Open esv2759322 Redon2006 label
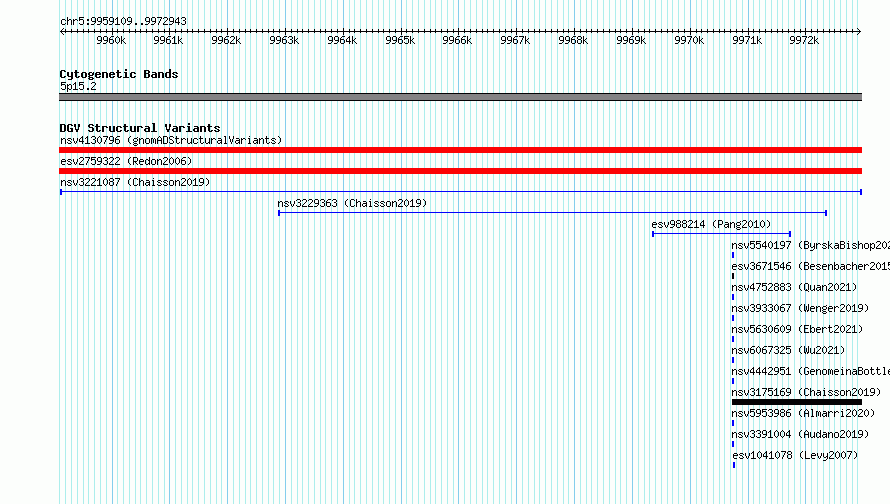 [126, 161]
